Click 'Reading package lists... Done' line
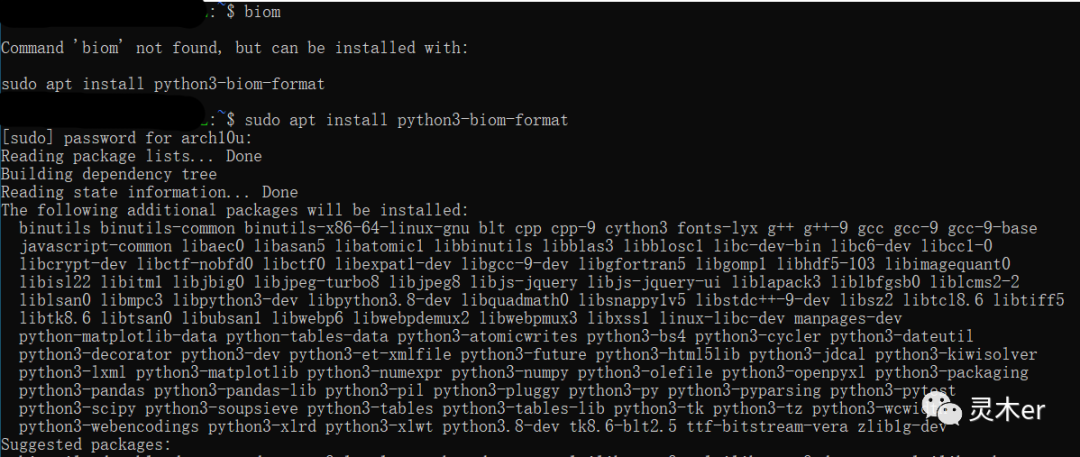The width and height of the screenshot is (1080, 457). click(132, 156)
